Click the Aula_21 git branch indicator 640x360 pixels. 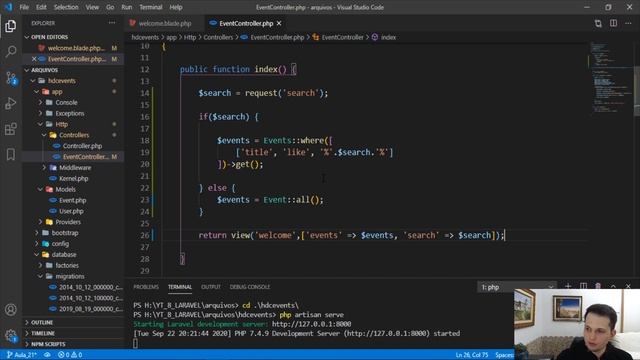point(22,355)
